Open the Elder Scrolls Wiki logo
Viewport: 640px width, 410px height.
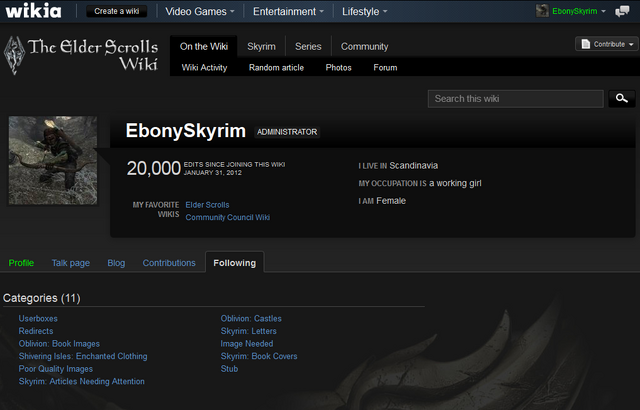click(81, 55)
